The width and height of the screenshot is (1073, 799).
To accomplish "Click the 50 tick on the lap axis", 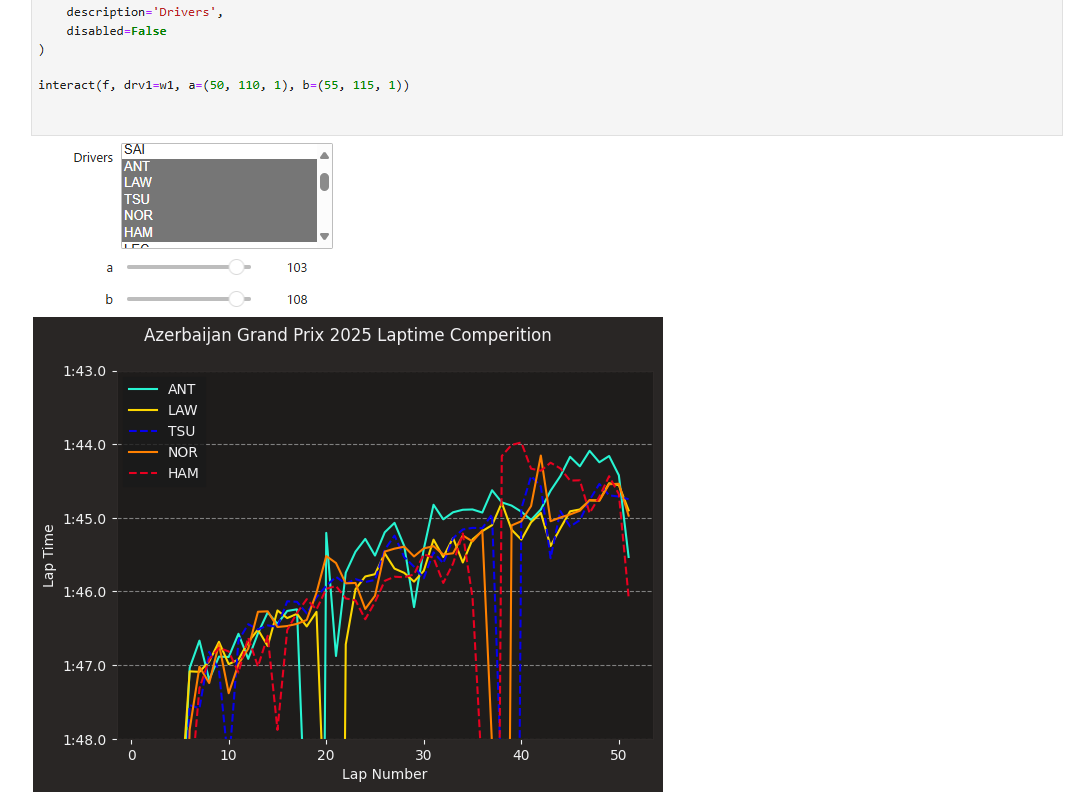I will tap(618, 755).
